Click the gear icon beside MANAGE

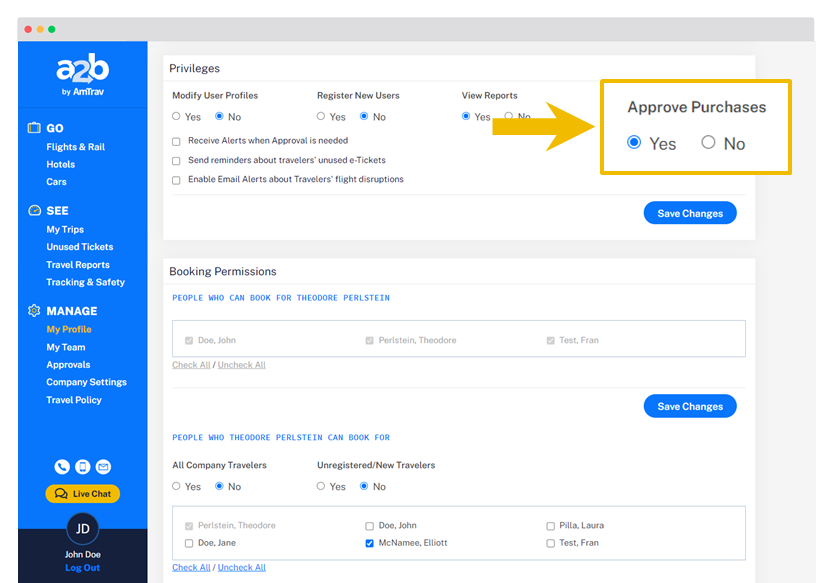click(x=34, y=311)
